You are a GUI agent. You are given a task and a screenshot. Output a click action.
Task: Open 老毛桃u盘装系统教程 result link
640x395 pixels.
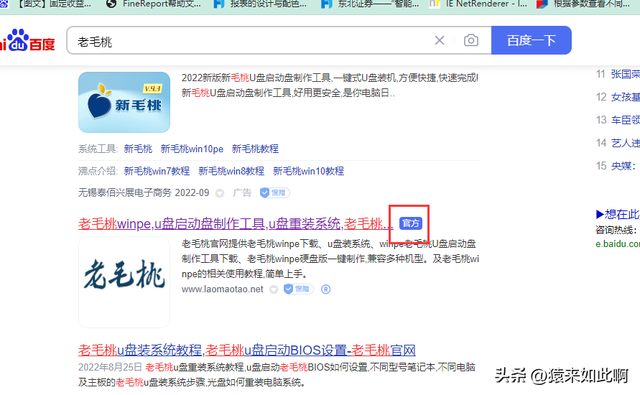pyautogui.click(x=247, y=350)
